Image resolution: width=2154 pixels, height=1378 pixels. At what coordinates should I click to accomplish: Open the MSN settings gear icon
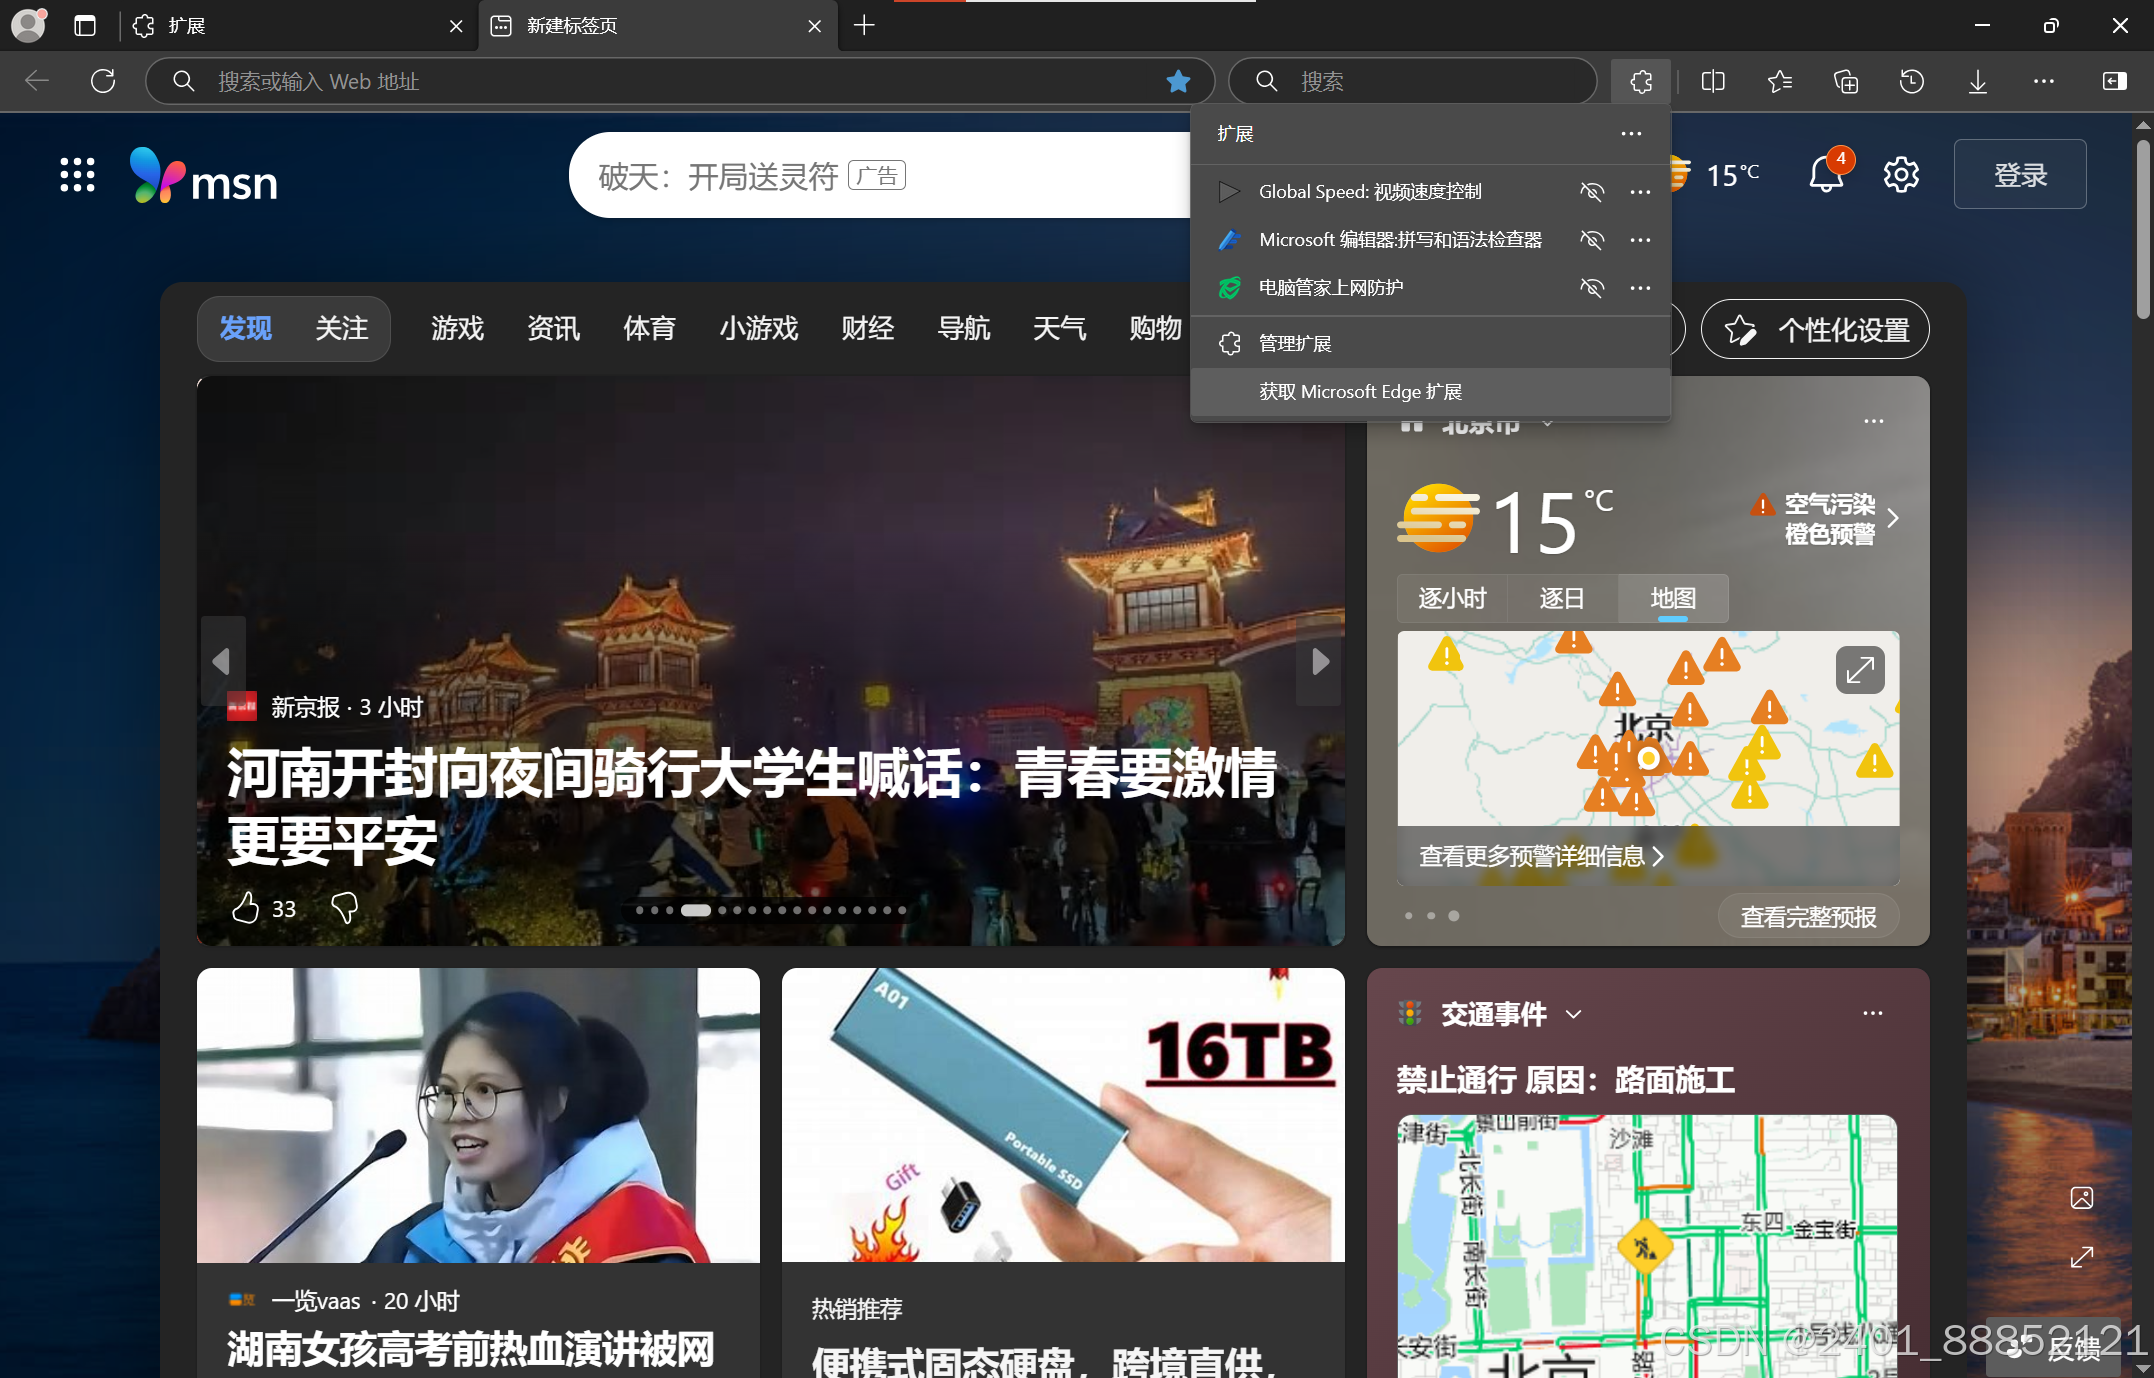1900,174
